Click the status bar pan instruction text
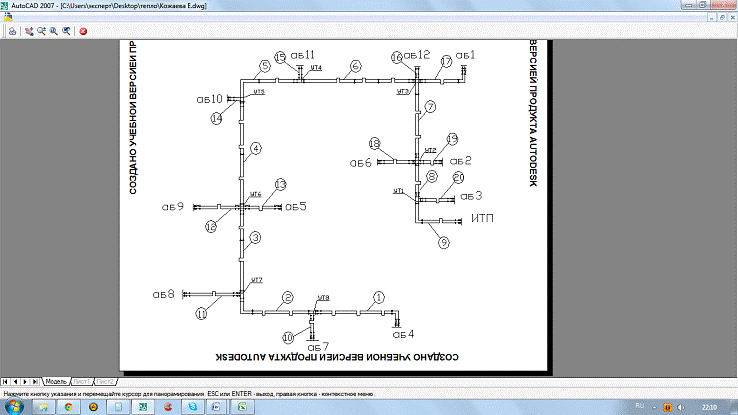 tap(188, 394)
